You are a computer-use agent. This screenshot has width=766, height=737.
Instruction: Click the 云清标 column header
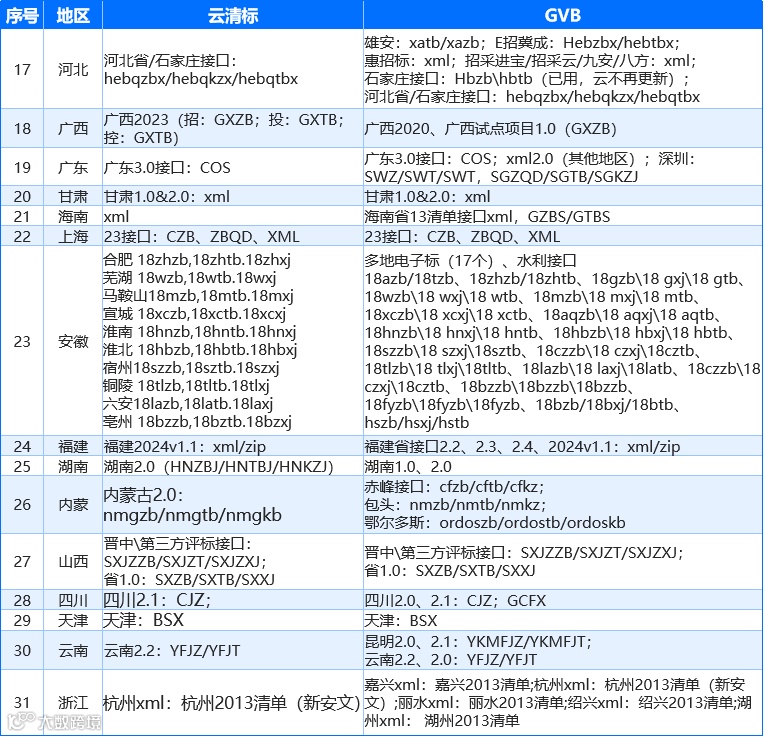tap(233, 15)
